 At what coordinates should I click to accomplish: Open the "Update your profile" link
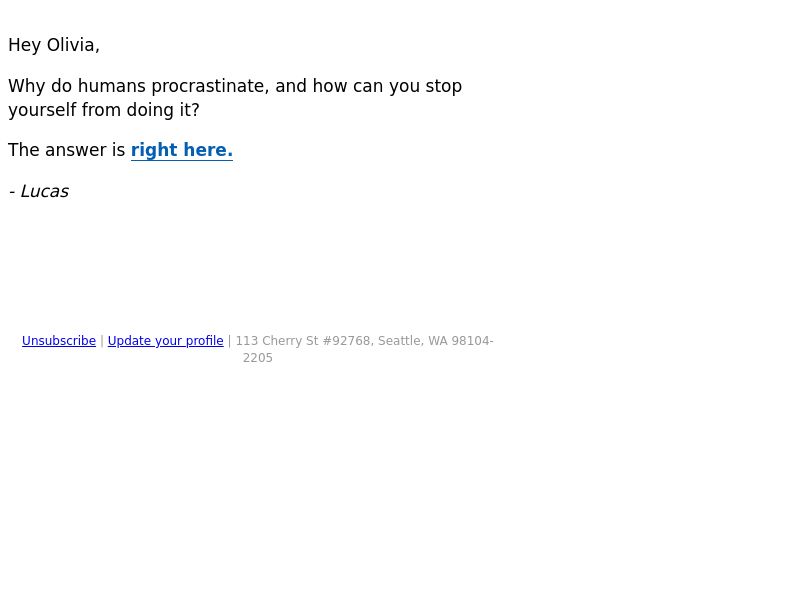click(165, 341)
